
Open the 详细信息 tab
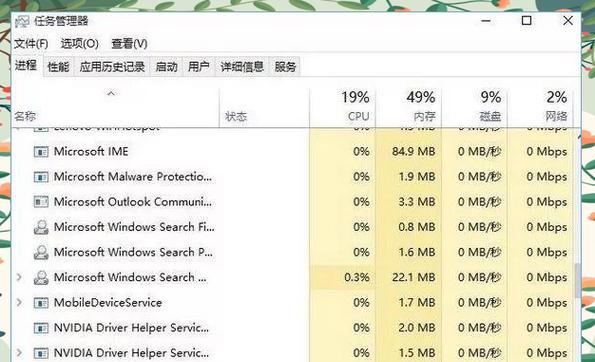(242, 67)
